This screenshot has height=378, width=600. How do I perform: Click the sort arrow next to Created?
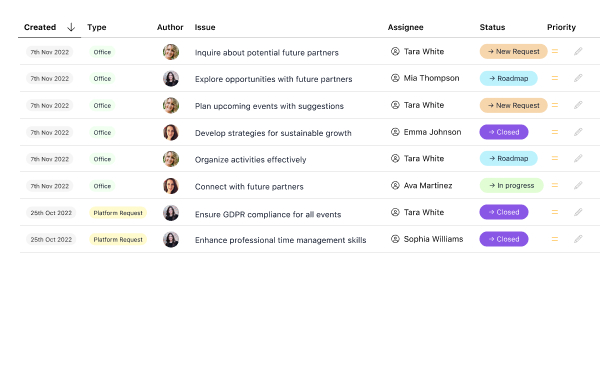point(71,27)
